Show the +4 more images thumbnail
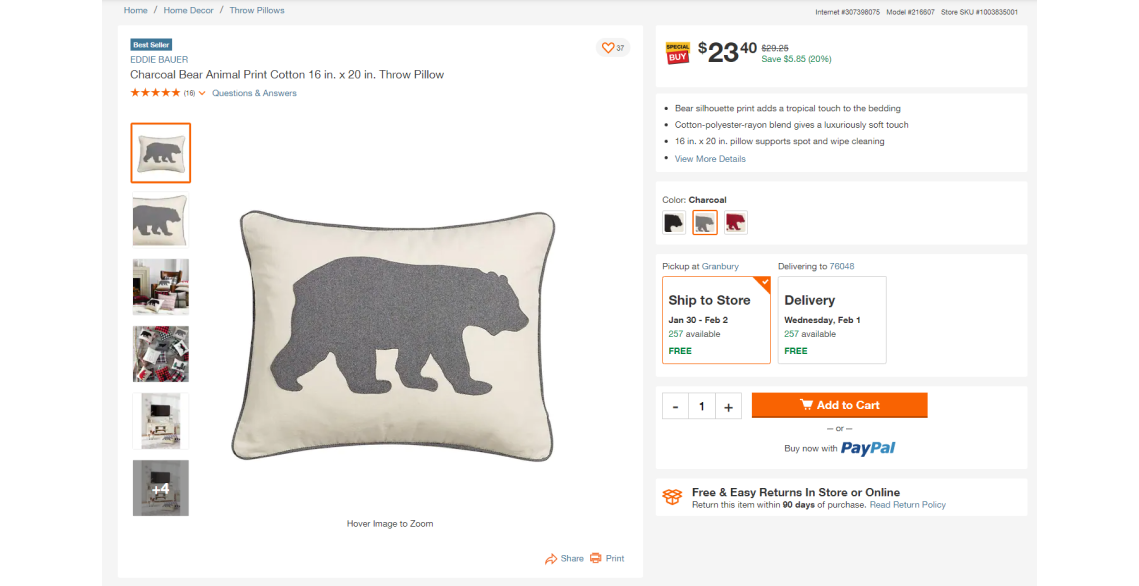 (161, 488)
